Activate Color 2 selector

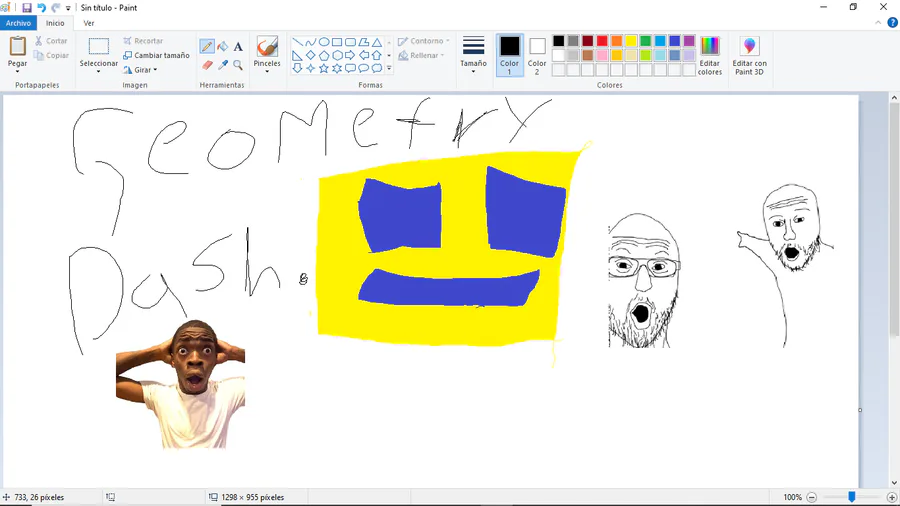[x=537, y=55]
